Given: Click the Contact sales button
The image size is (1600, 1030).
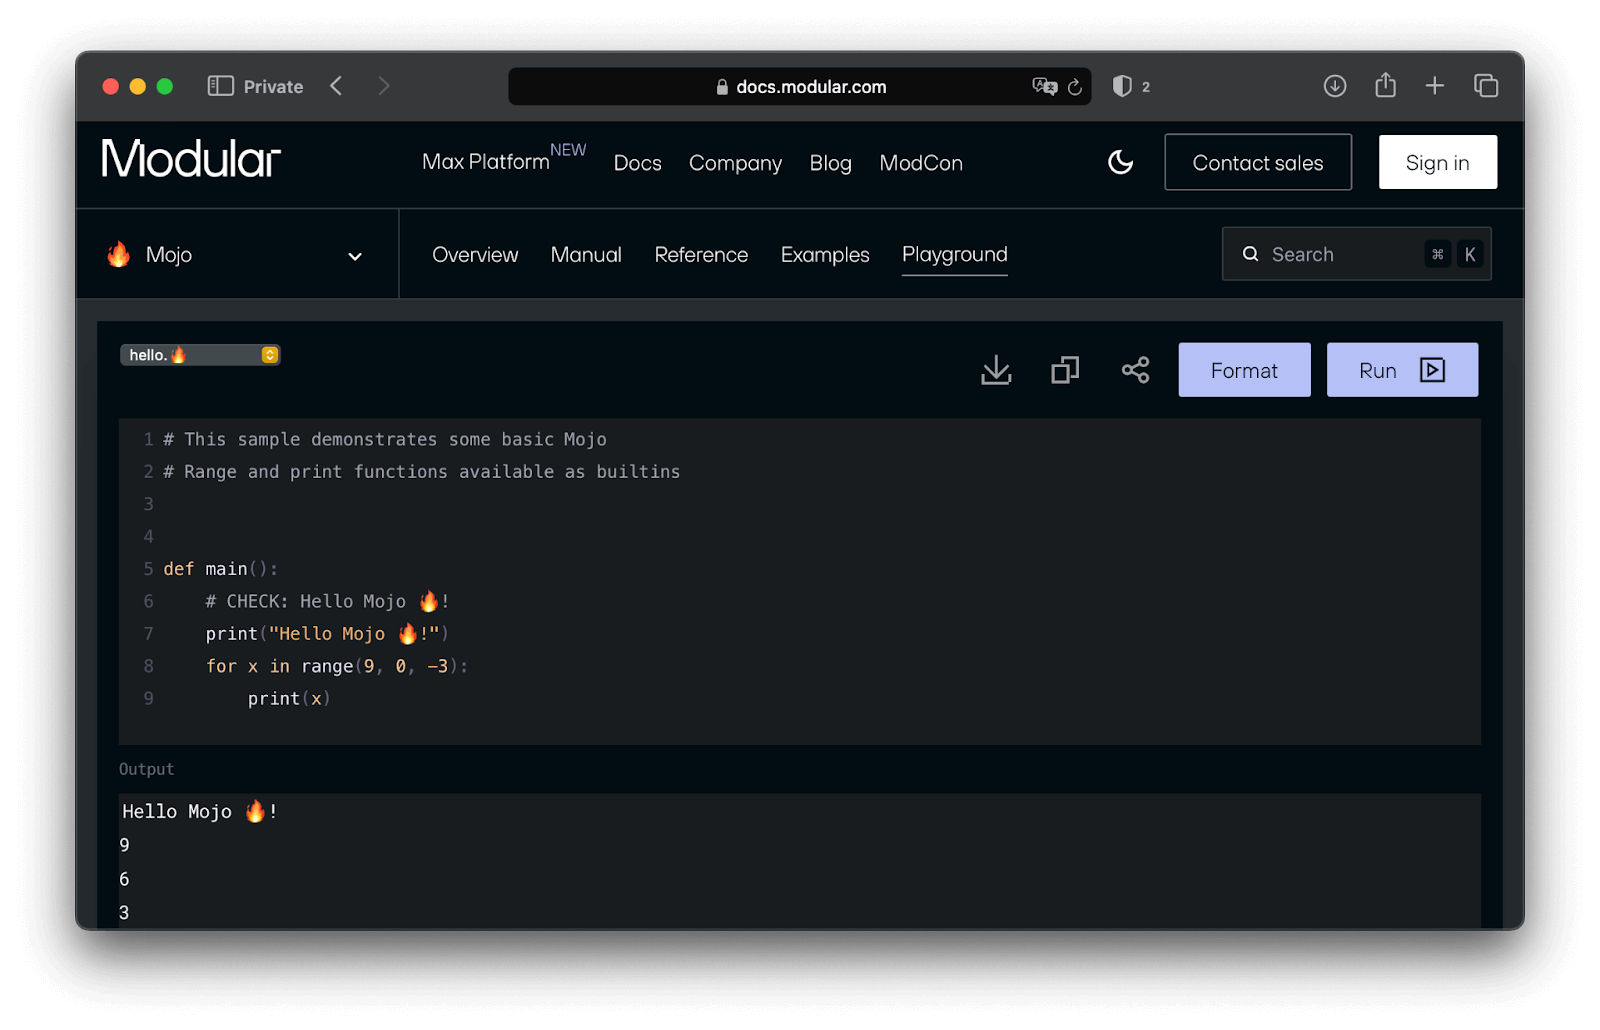Looking at the screenshot, I should click(1257, 162).
